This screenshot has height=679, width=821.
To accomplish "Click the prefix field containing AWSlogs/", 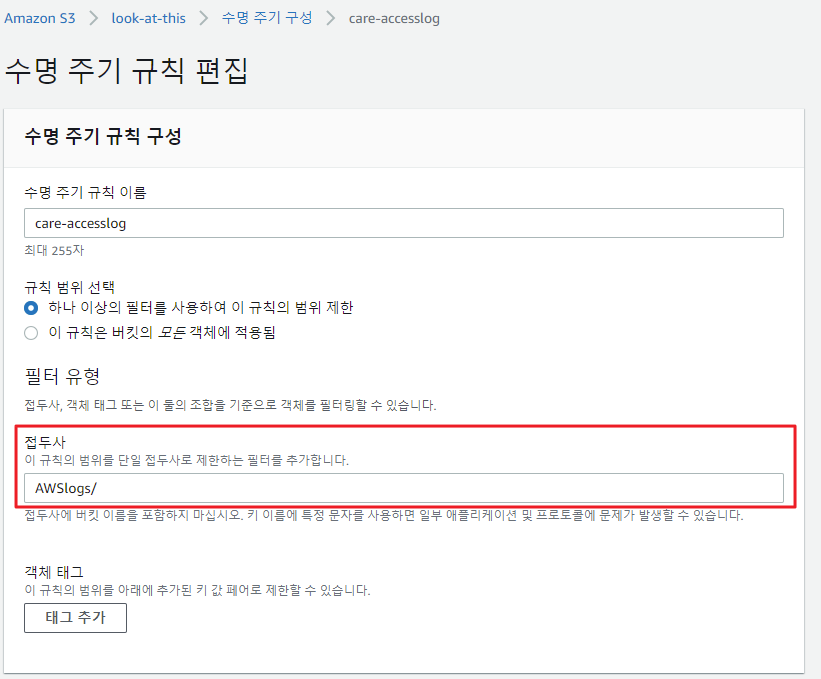I will pyautogui.click(x=404, y=488).
